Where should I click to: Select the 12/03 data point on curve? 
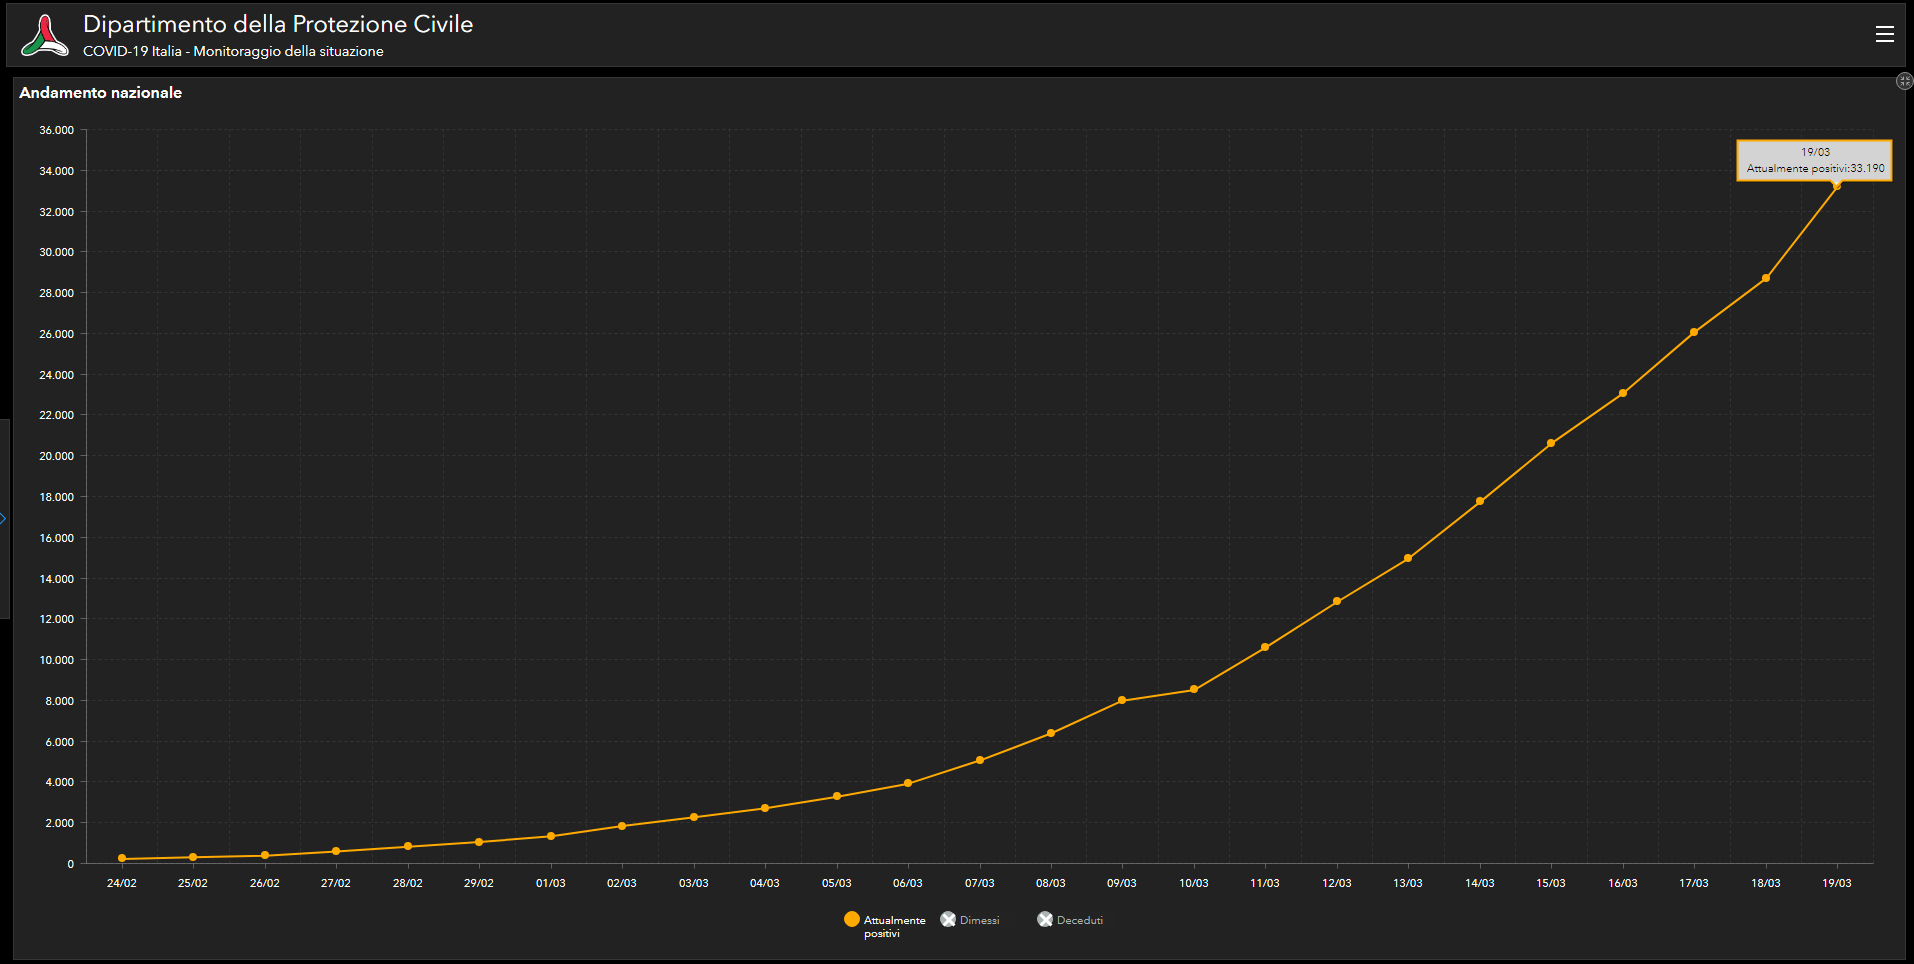[1337, 601]
